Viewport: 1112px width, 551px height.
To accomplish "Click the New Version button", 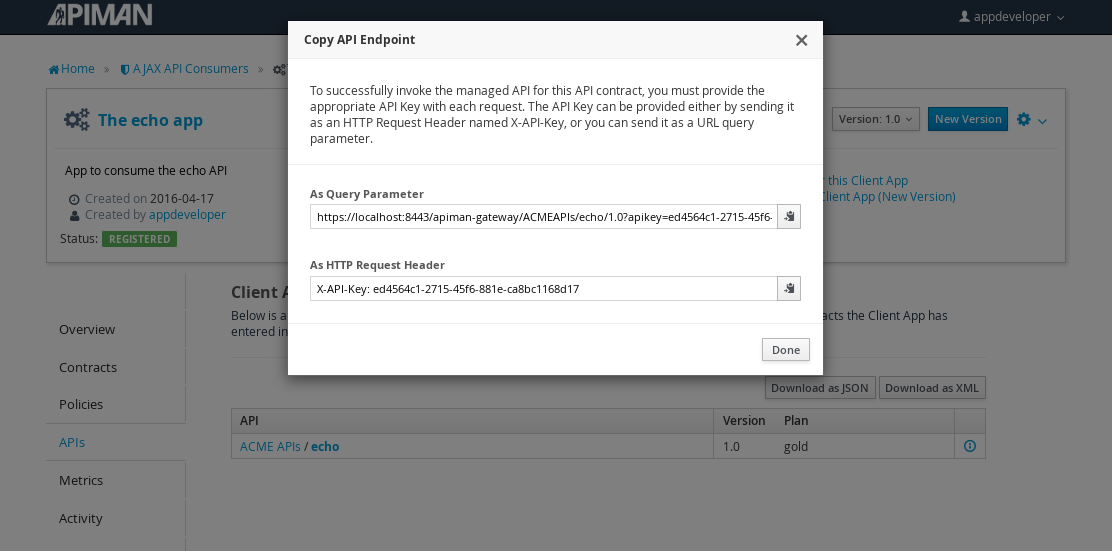I will pos(967,119).
